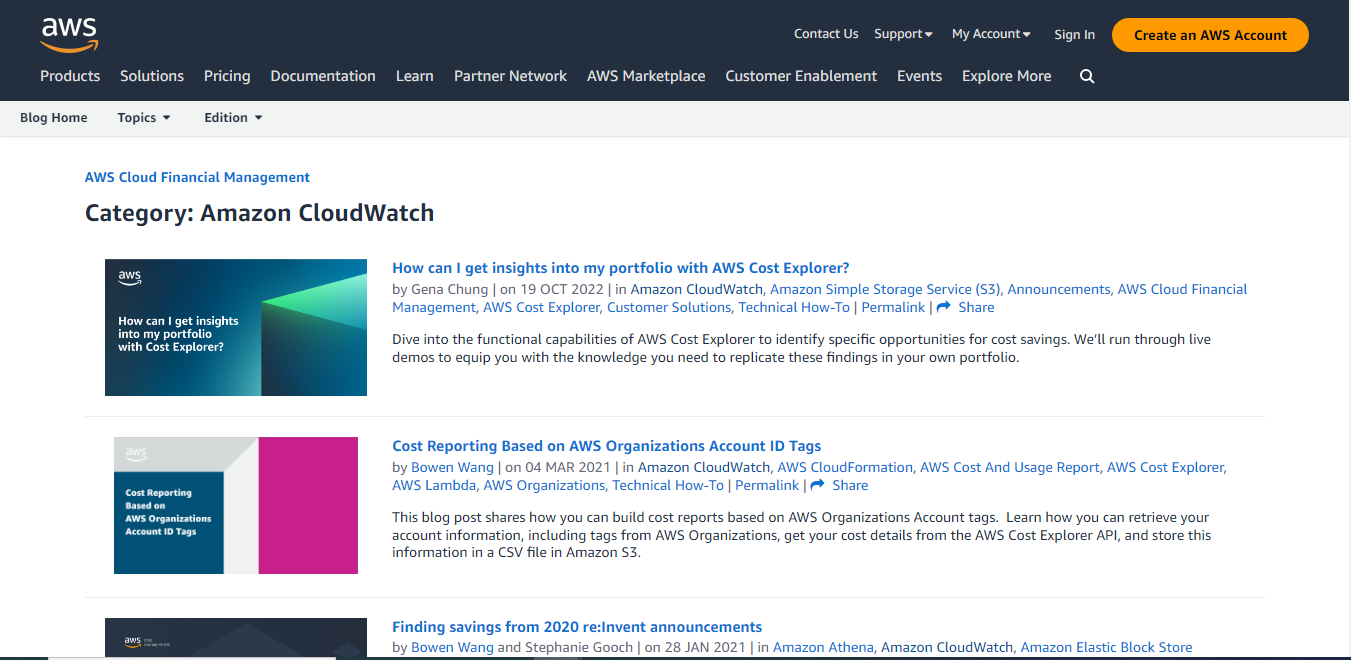The image size is (1351, 660).
Task: Click the Sign In link
Action: (x=1074, y=35)
